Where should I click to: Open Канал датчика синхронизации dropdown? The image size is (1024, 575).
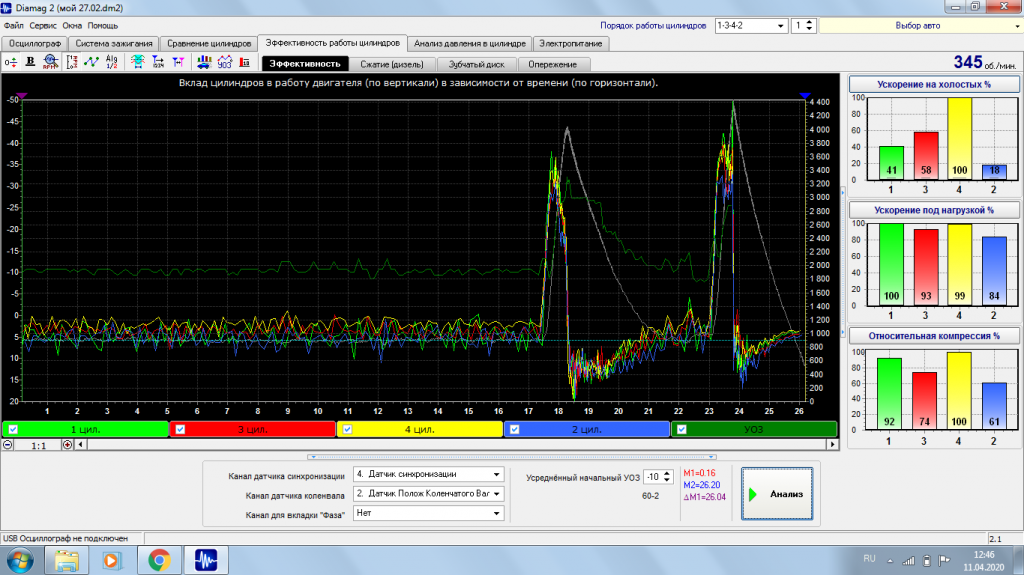[x=428, y=474]
